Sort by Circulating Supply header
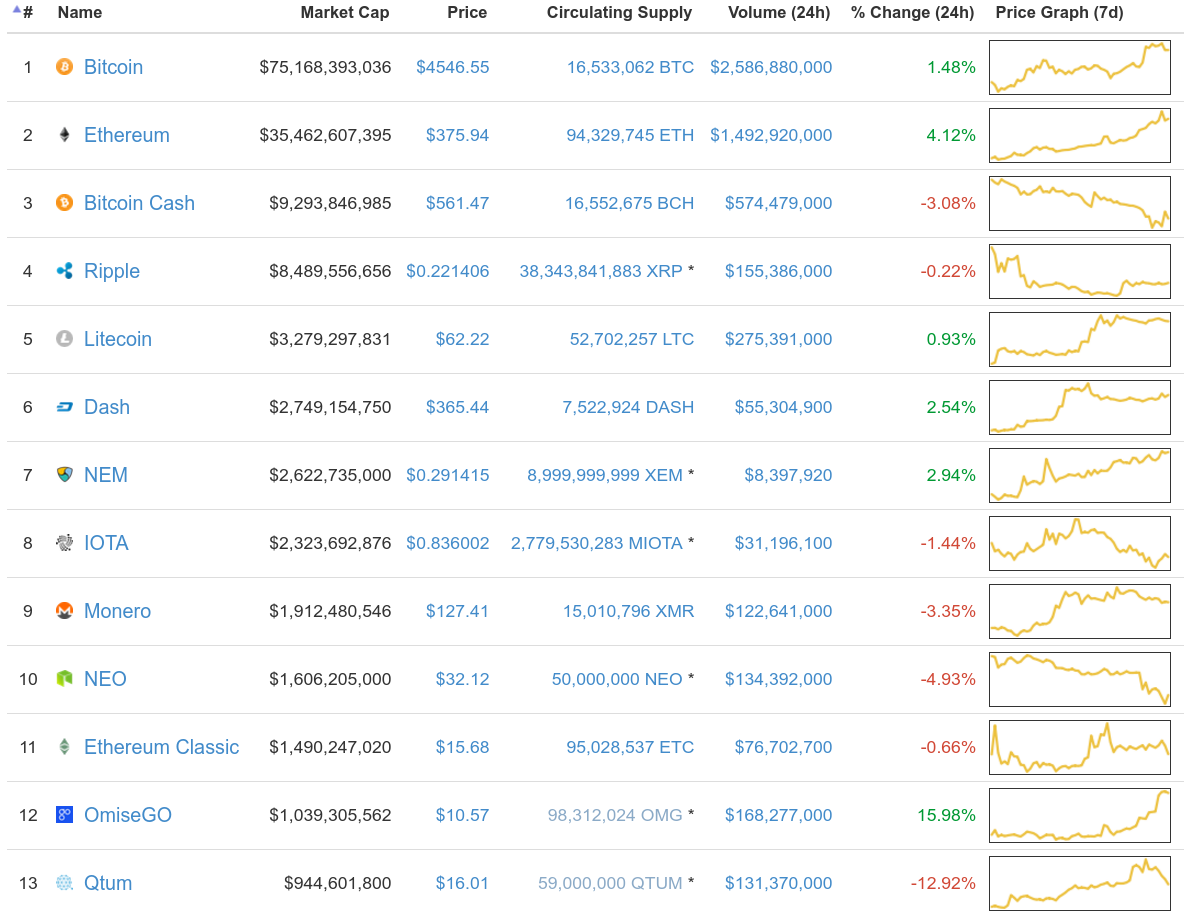The height and width of the screenshot is (914, 1189). tap(620, 12)
